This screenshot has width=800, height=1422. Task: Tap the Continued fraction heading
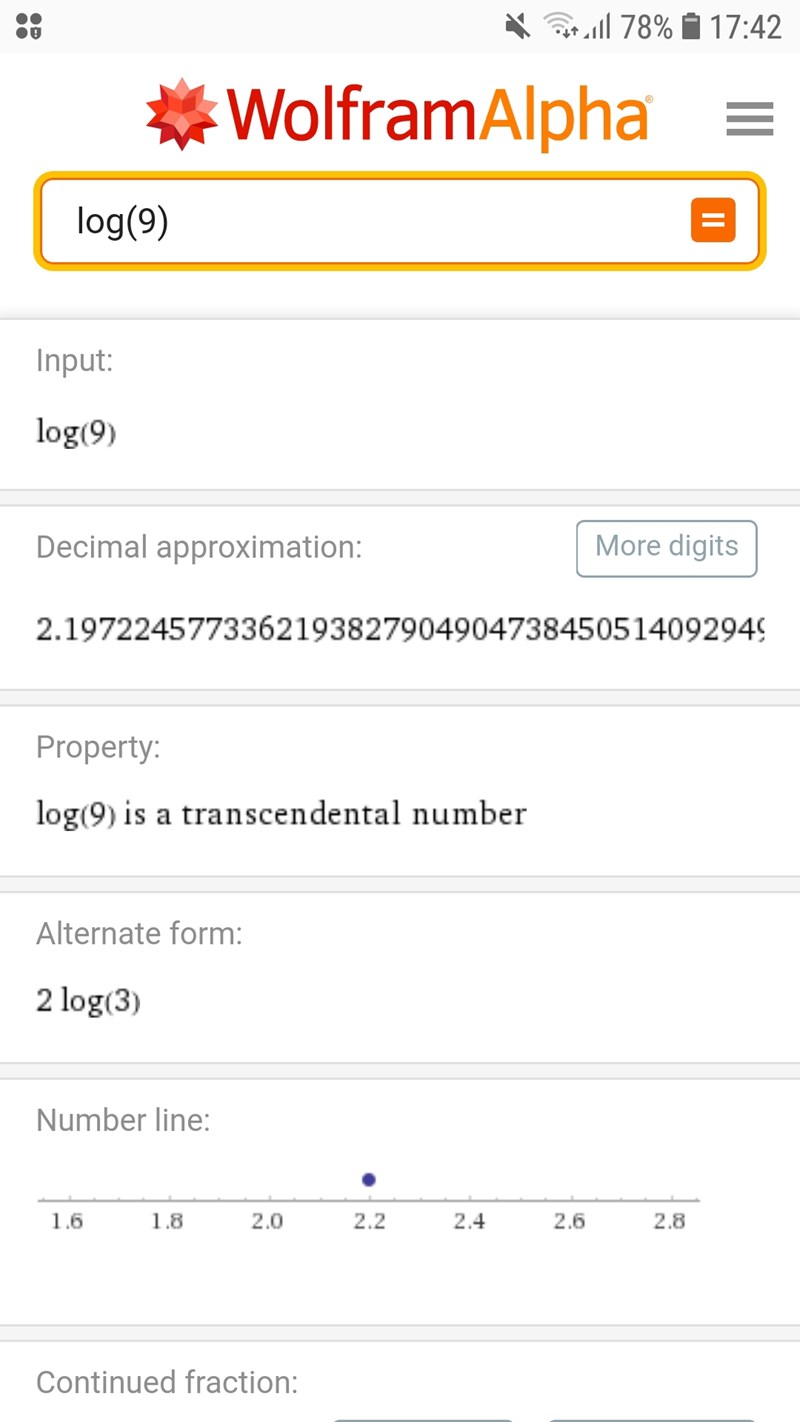[167, 1382]
